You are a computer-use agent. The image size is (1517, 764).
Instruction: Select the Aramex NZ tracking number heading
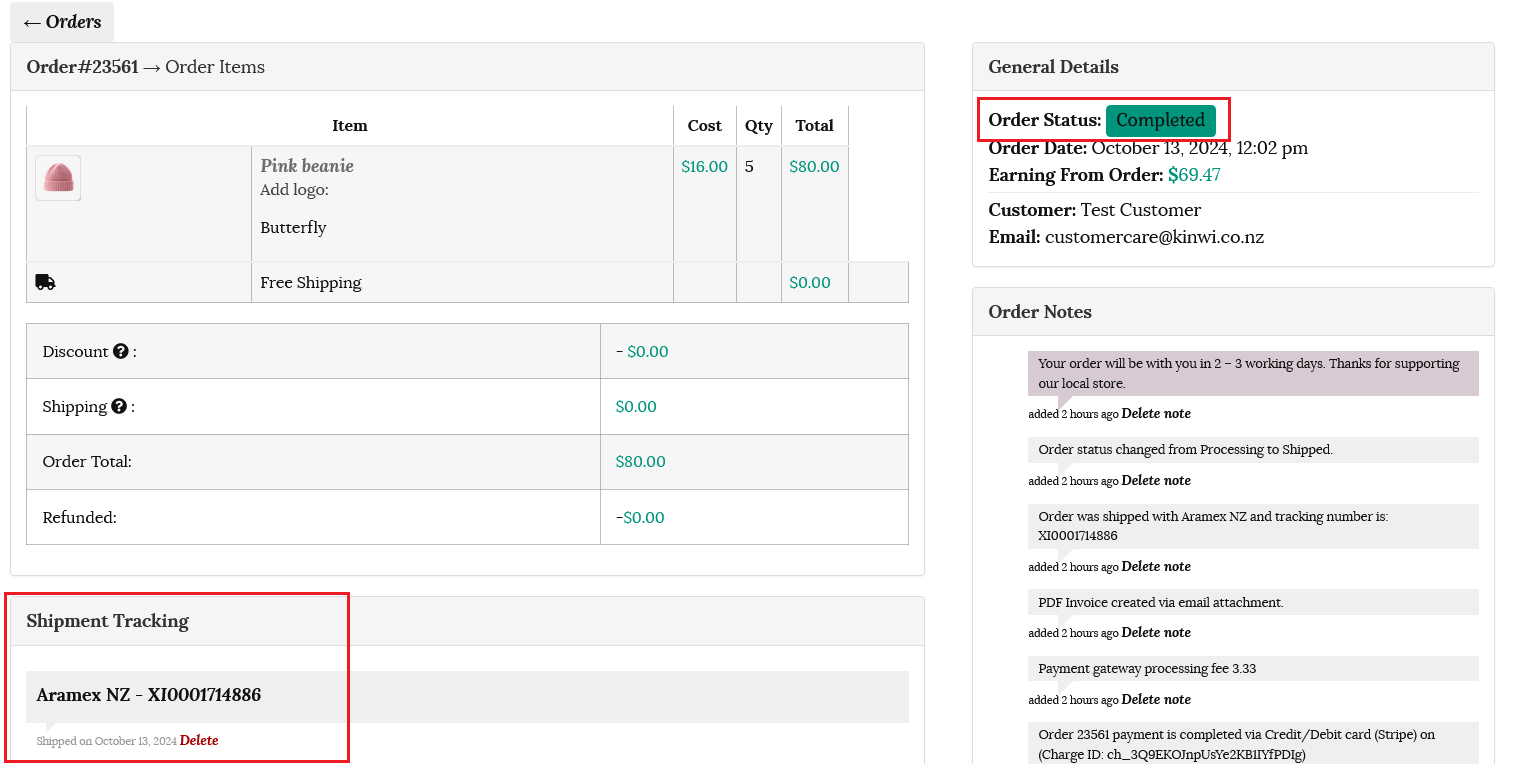(x=149, y=695)
